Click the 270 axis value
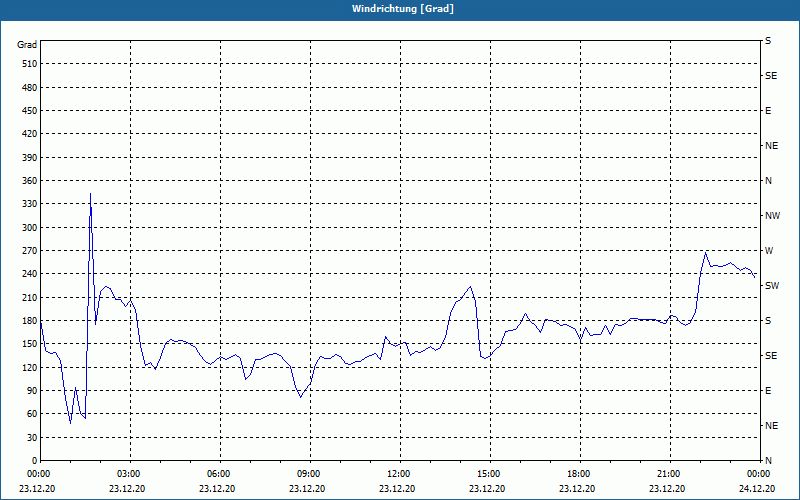800x500 pixels. click(x=30, y=251)
